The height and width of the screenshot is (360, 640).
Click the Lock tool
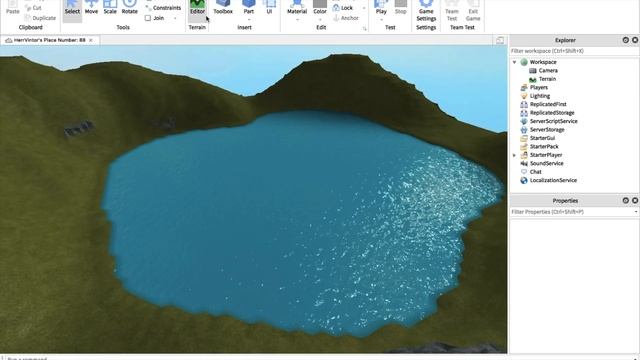click(x=343, y=8)
